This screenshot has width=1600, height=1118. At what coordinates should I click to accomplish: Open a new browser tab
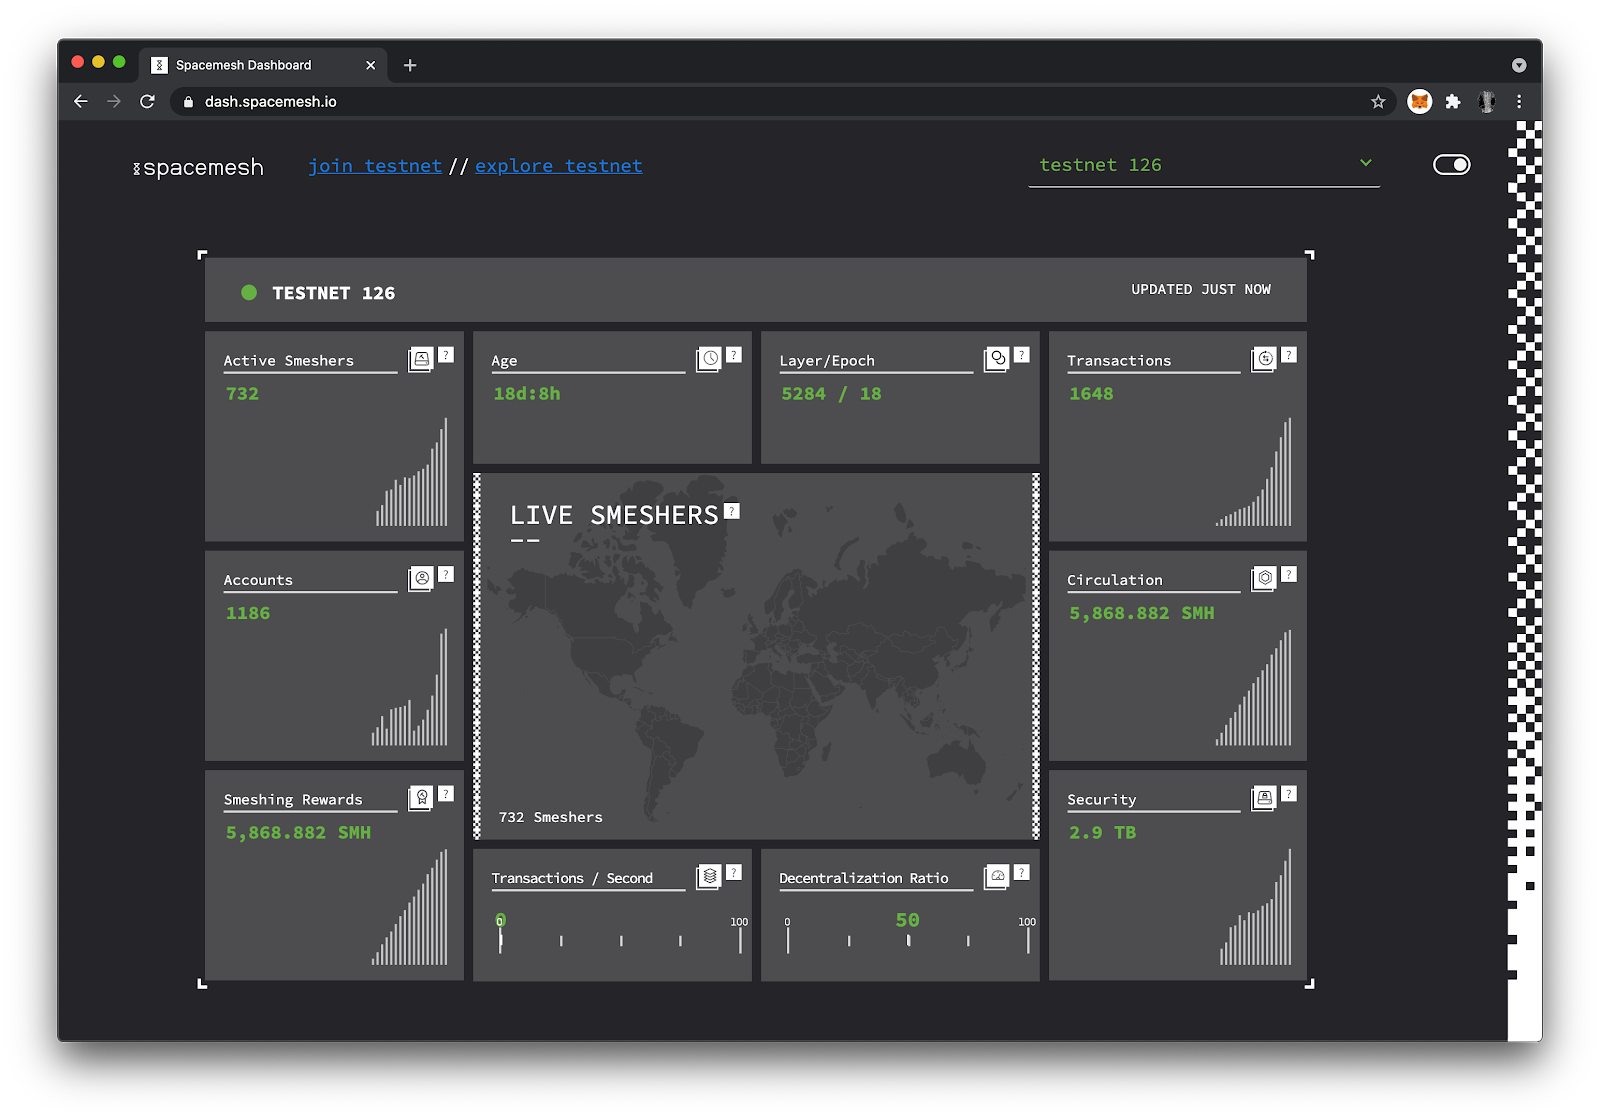tap(410, 65)
